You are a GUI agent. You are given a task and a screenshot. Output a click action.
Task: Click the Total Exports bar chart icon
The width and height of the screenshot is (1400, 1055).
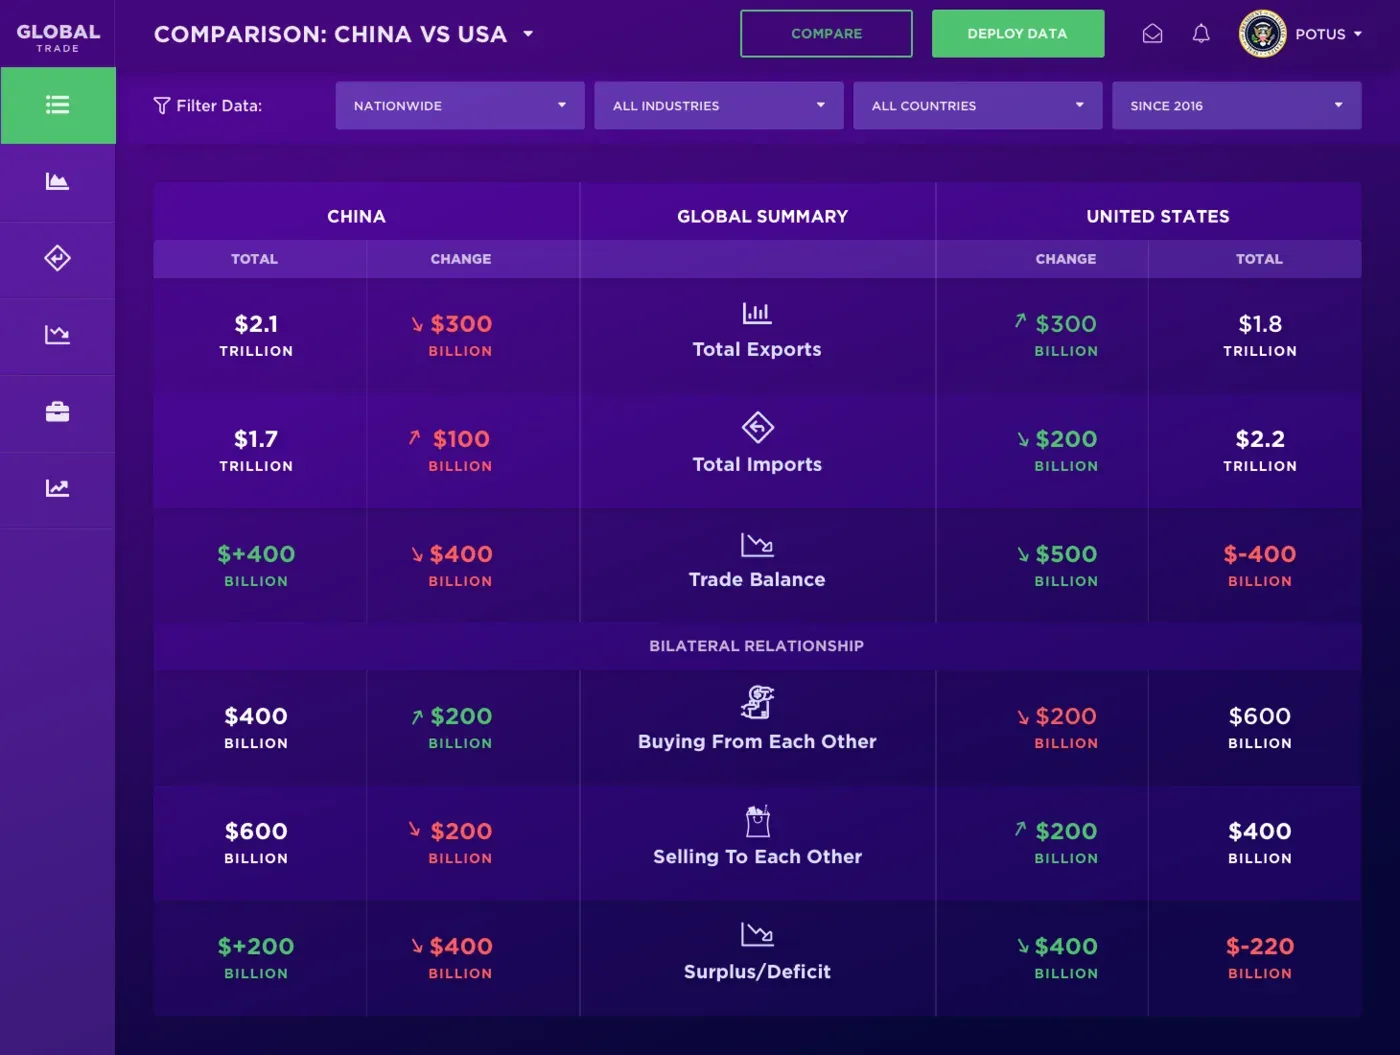click(757, 313)
